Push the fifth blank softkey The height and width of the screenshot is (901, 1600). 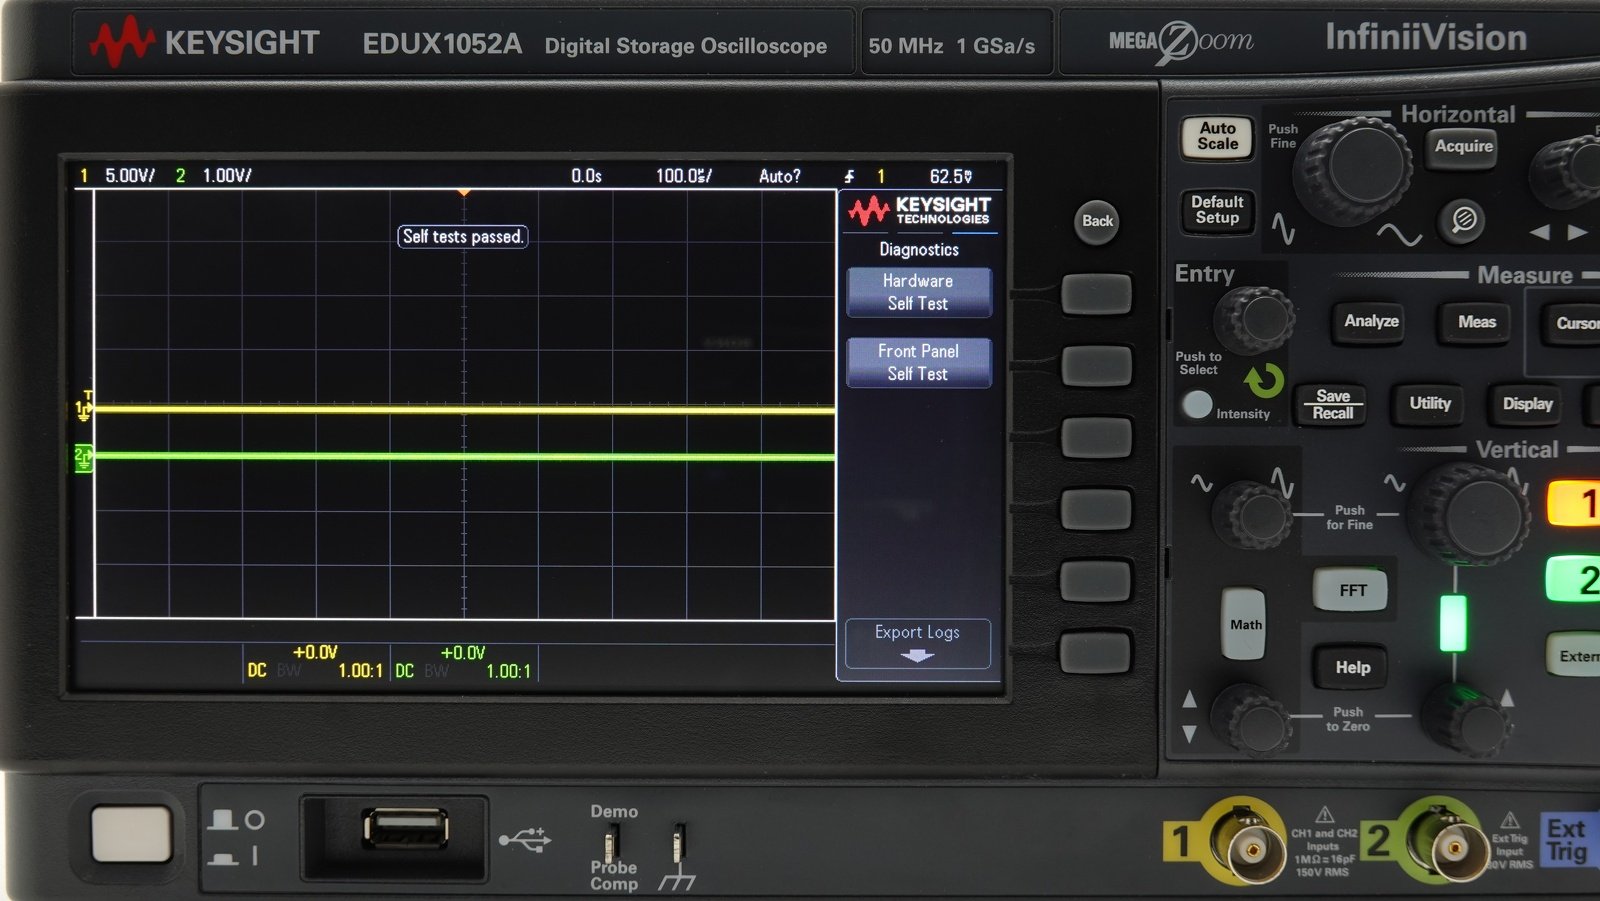pos(1096,581)
